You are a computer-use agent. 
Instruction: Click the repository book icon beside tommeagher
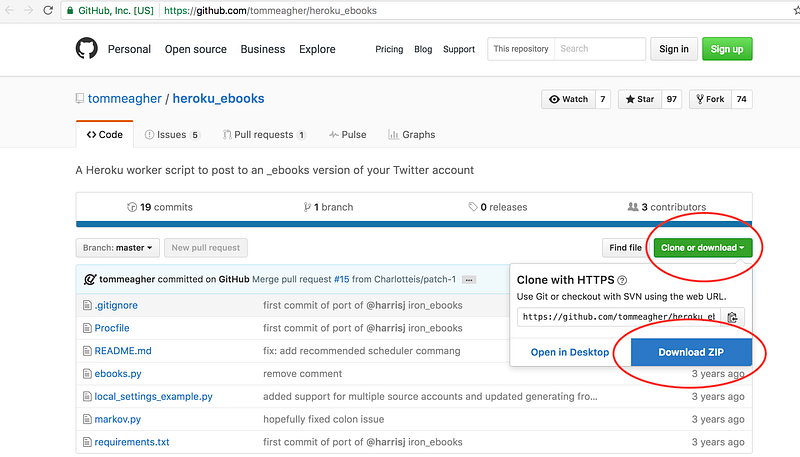point(80,99)
